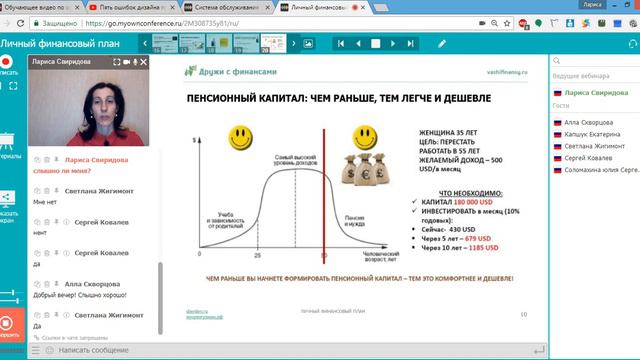Show previous slide thumbnails with left chevron
Viewport: 640px width, 360px height.
(x=145, y=43)
